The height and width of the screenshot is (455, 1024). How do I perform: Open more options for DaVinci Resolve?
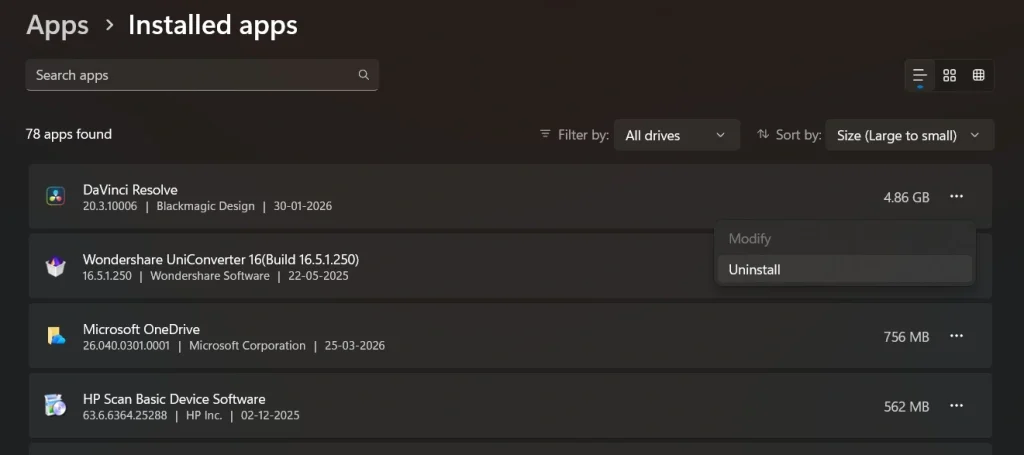(957, 196)
